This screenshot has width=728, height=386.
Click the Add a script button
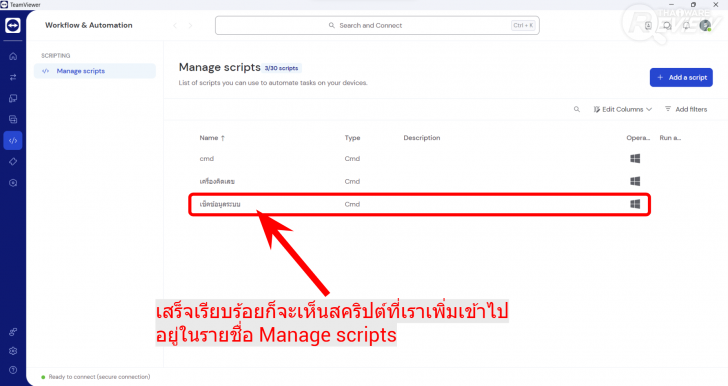tap(681, 78)
